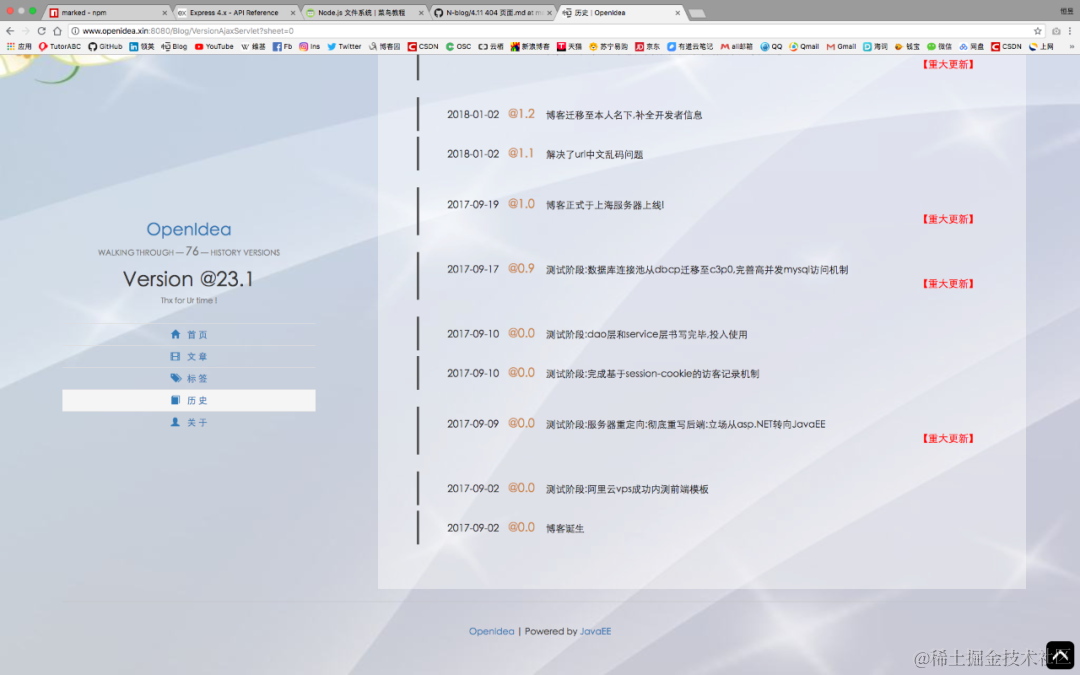Image resolution: width=1080 pixels, height=675 pixels.
Task: Open the LinkedIn 领英 bookmark
Action: pos(141,47)
